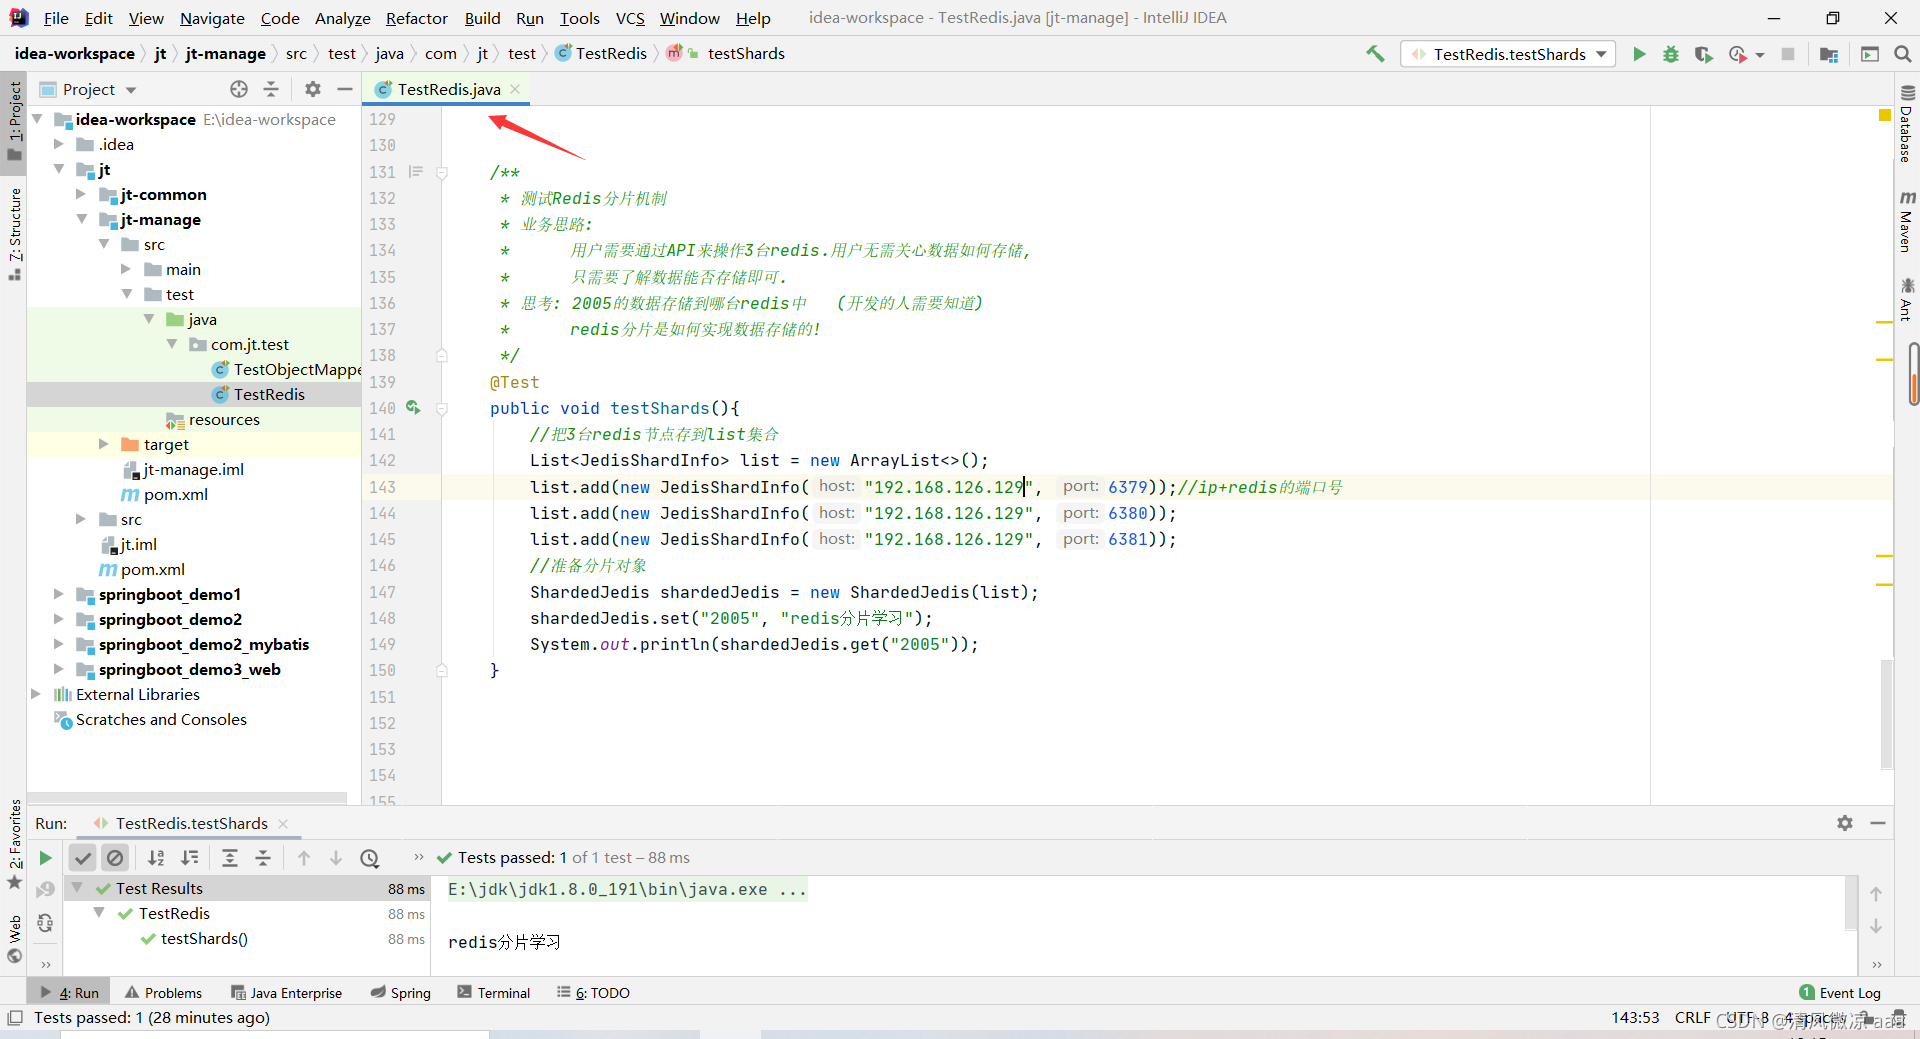Open the Database side panel
This screenshot has height=1039, width=1920.
[x=1907, y=125]
